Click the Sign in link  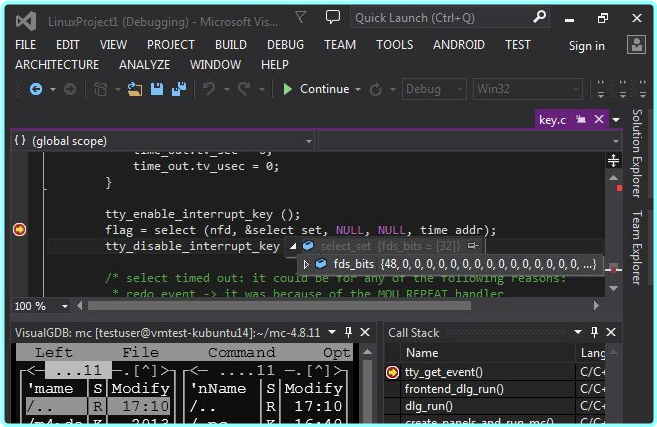[586, 45]
